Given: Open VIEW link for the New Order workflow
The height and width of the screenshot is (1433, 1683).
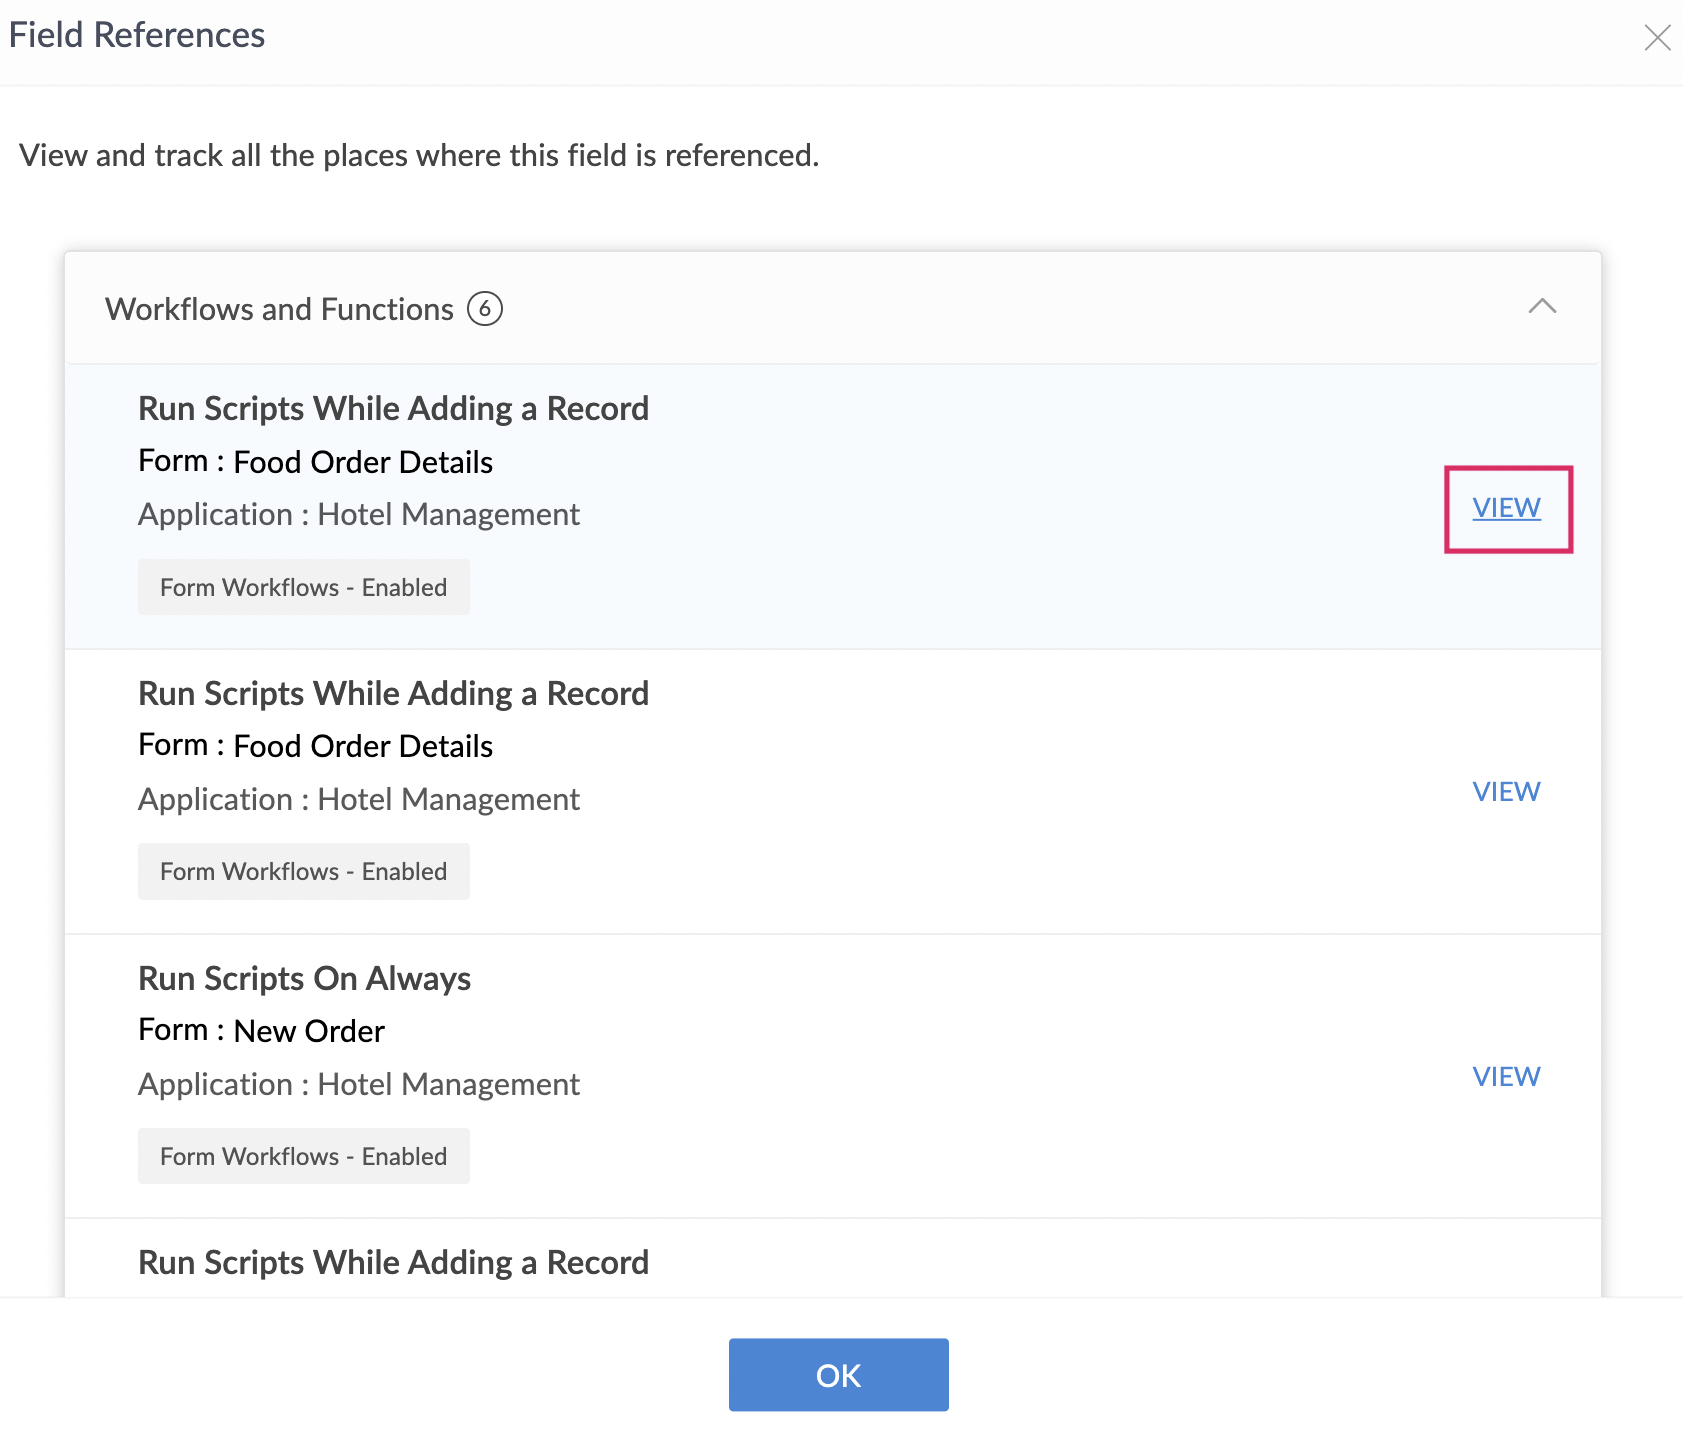Looking at the screenshot, I should 1506,1077.
